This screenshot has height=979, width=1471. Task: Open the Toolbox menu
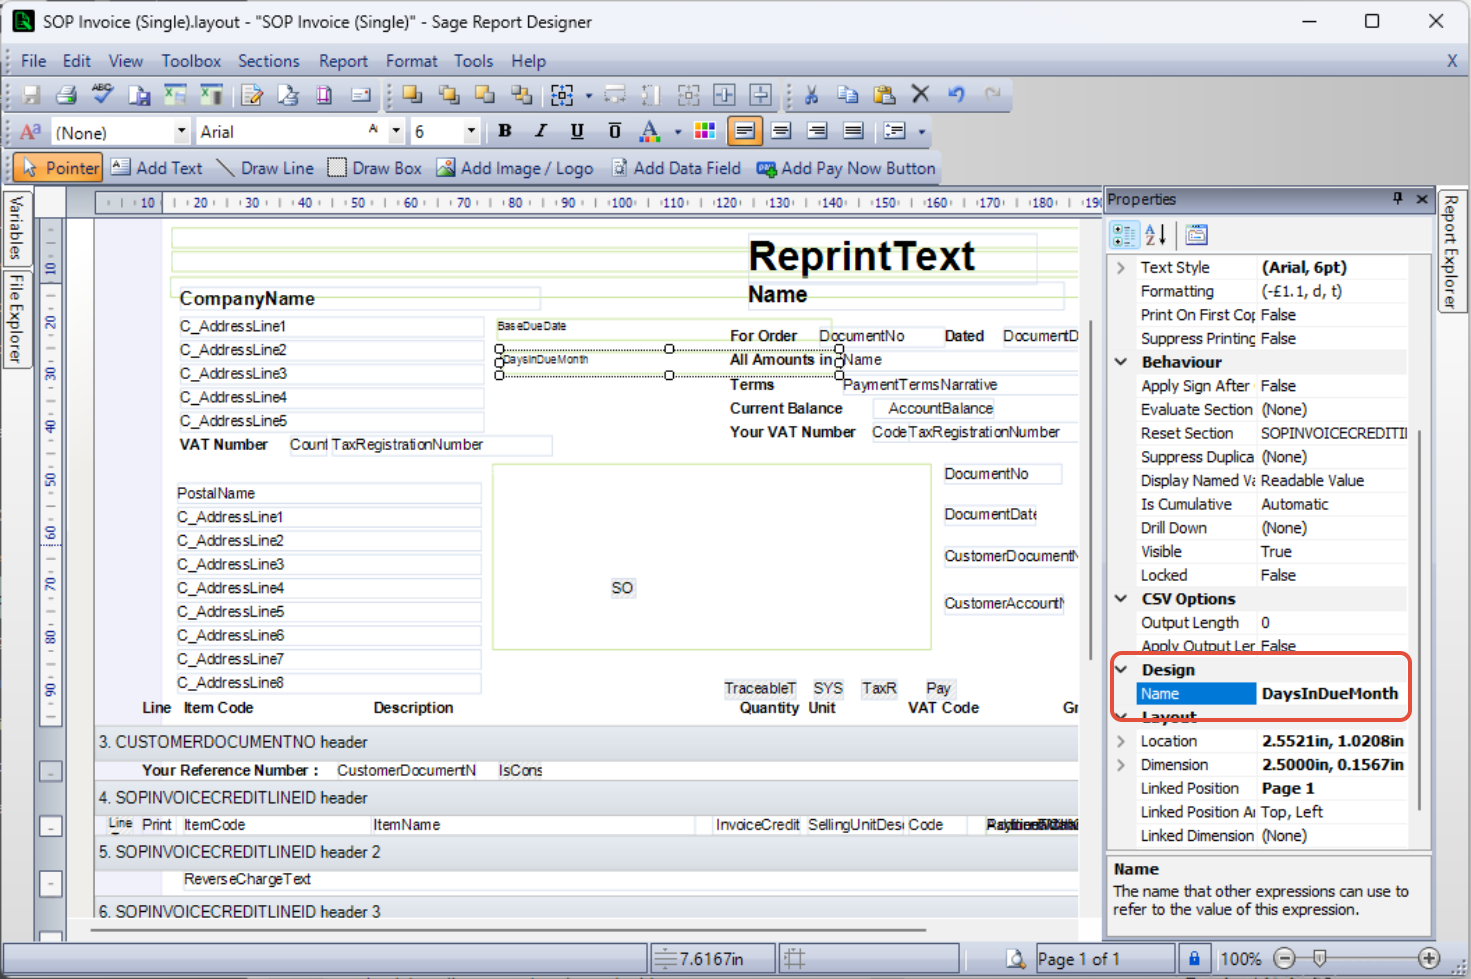(191, 61)
